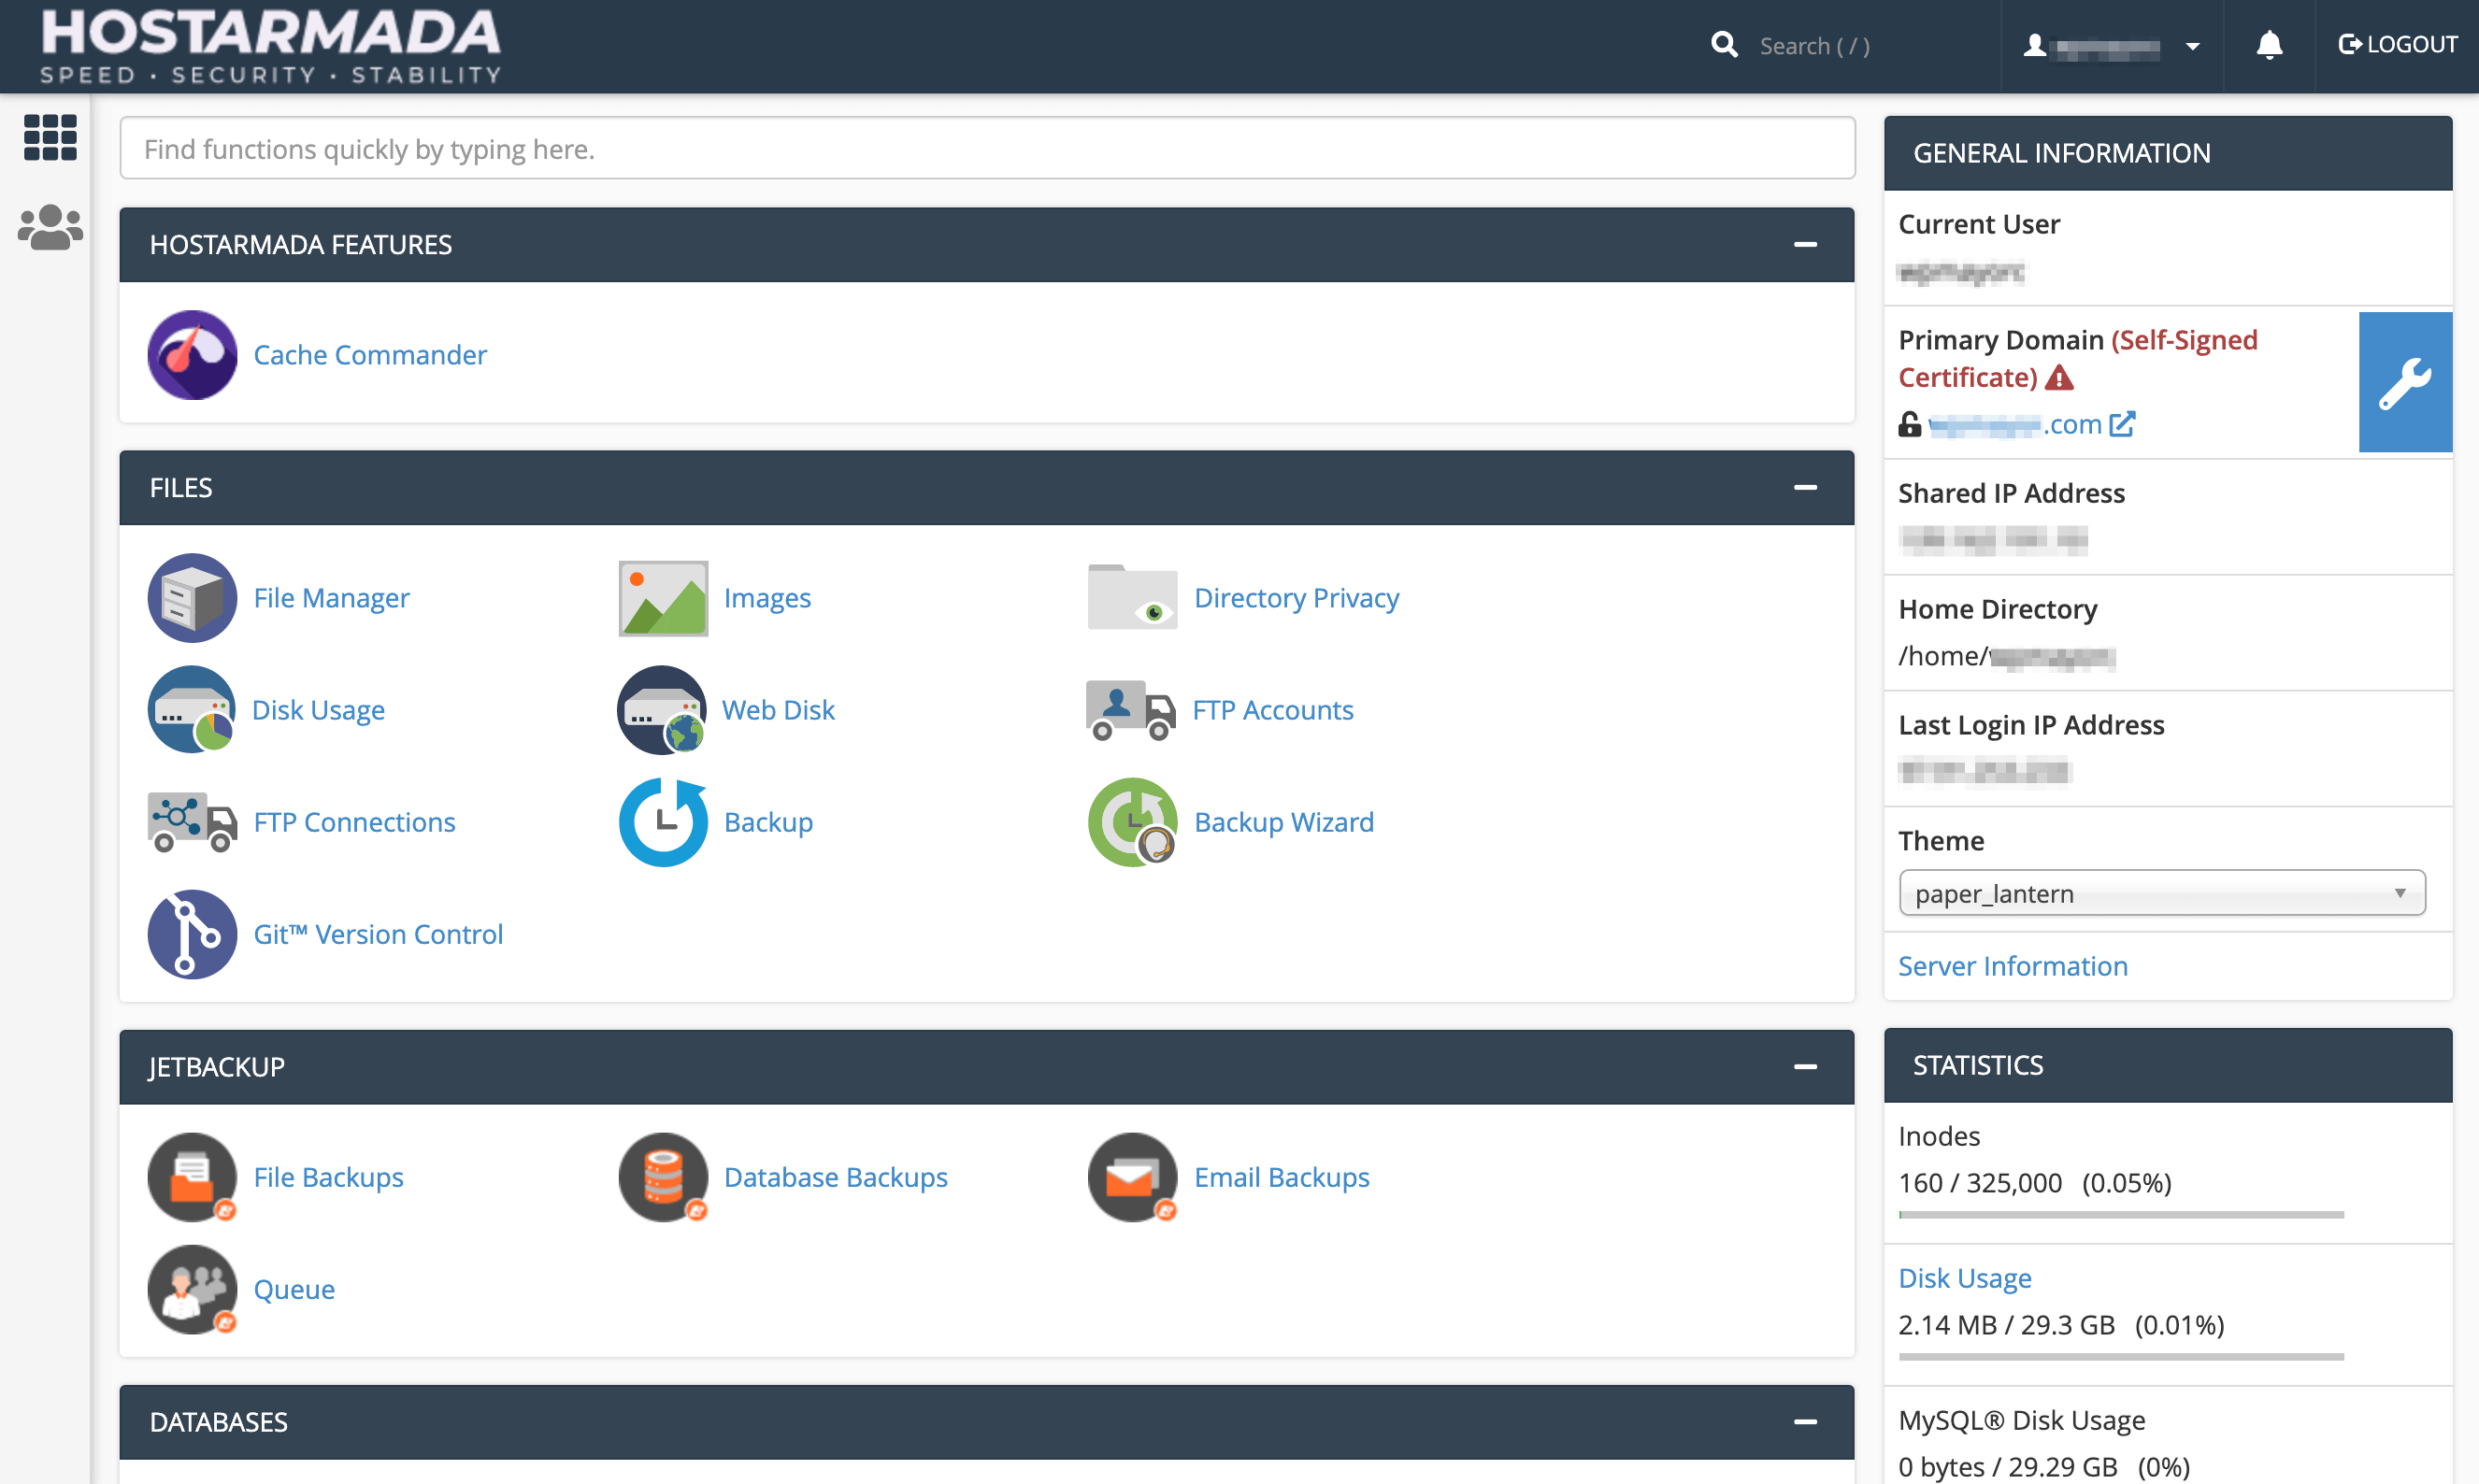Open the user account dropdown menu

point(2111,46)
